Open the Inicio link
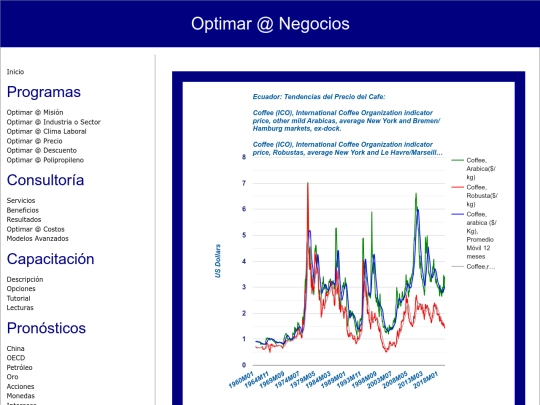 coord(15,72)
